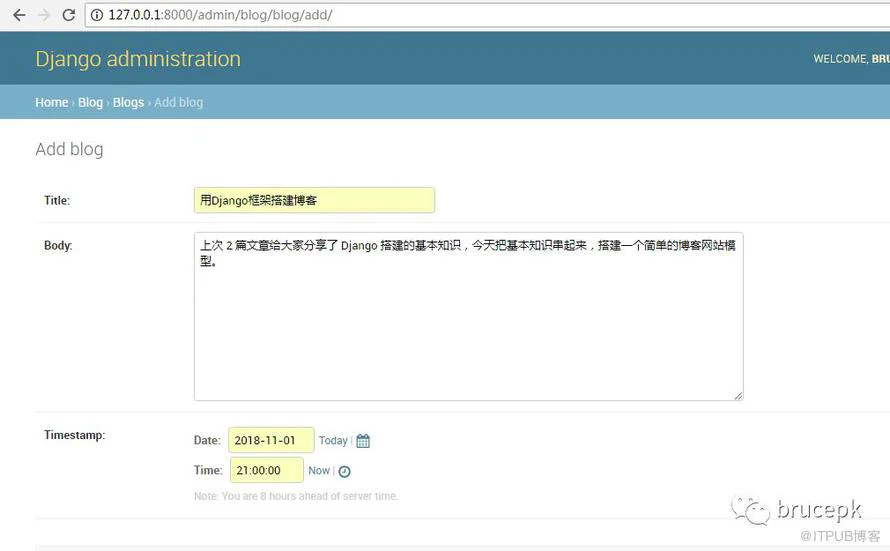Click the Body: field label
The height and width of the screenshot is (551, 890).
click(58, 246)
